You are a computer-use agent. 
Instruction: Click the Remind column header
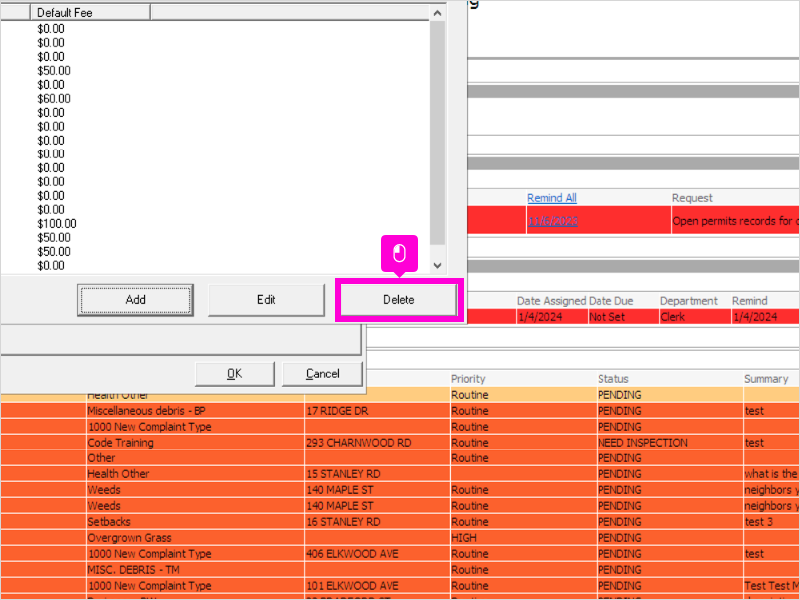click(x=749, y=301)
